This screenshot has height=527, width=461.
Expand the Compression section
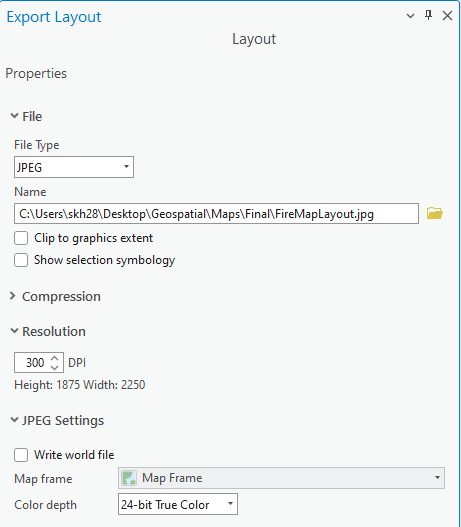[13, 296]
